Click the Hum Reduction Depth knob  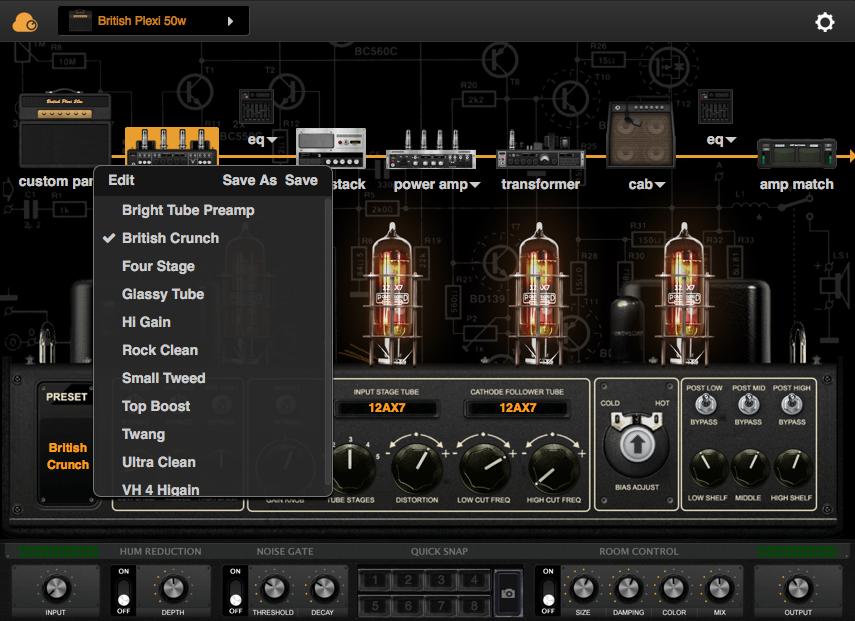[x=173, y=588]
